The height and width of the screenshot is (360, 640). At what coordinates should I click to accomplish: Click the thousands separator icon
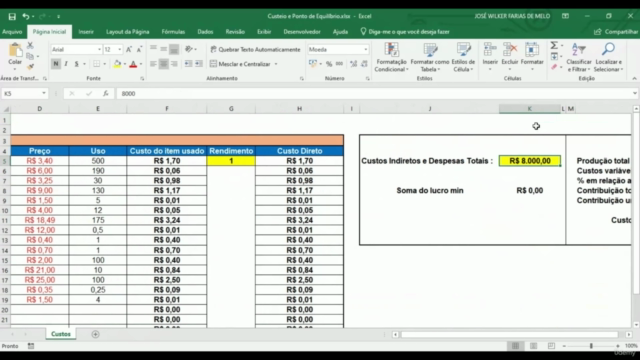[x=340, y=64]
